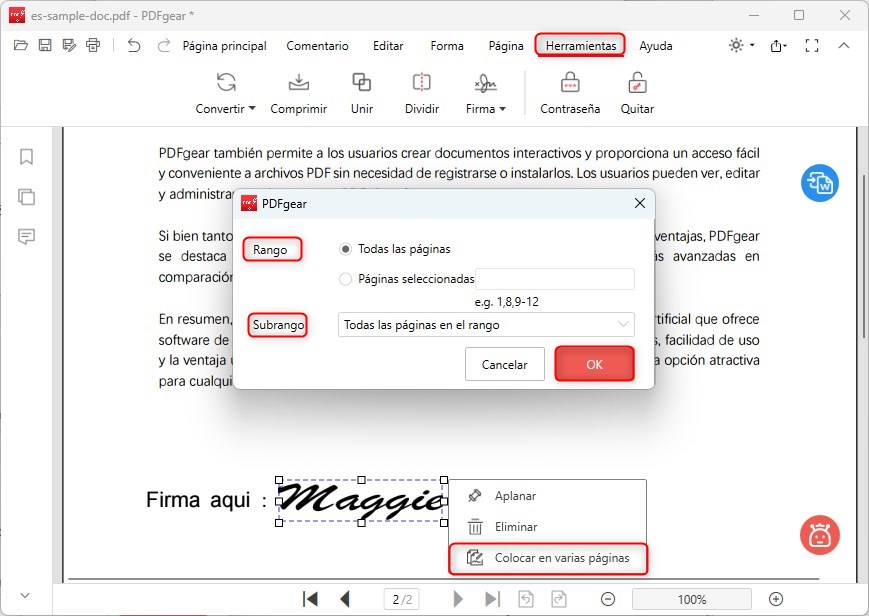869x616 pixels.
Task: Redo the last undone action
Action: click(163, 45)
